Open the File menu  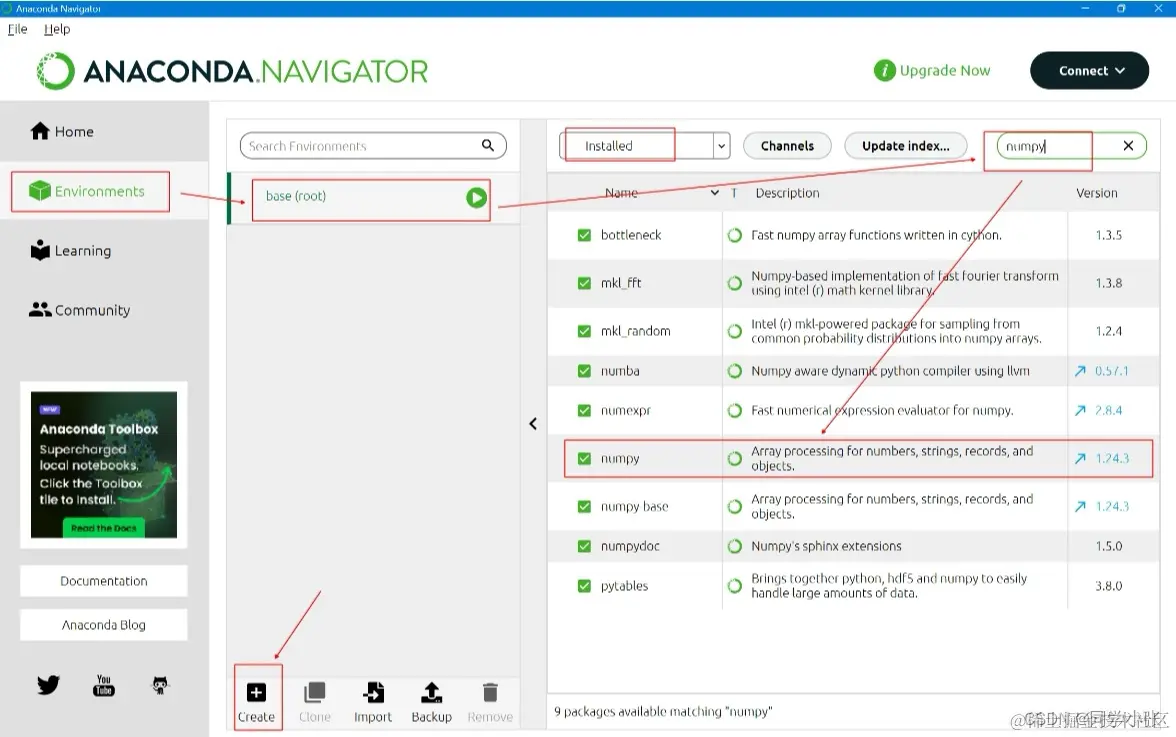point(17,29)
